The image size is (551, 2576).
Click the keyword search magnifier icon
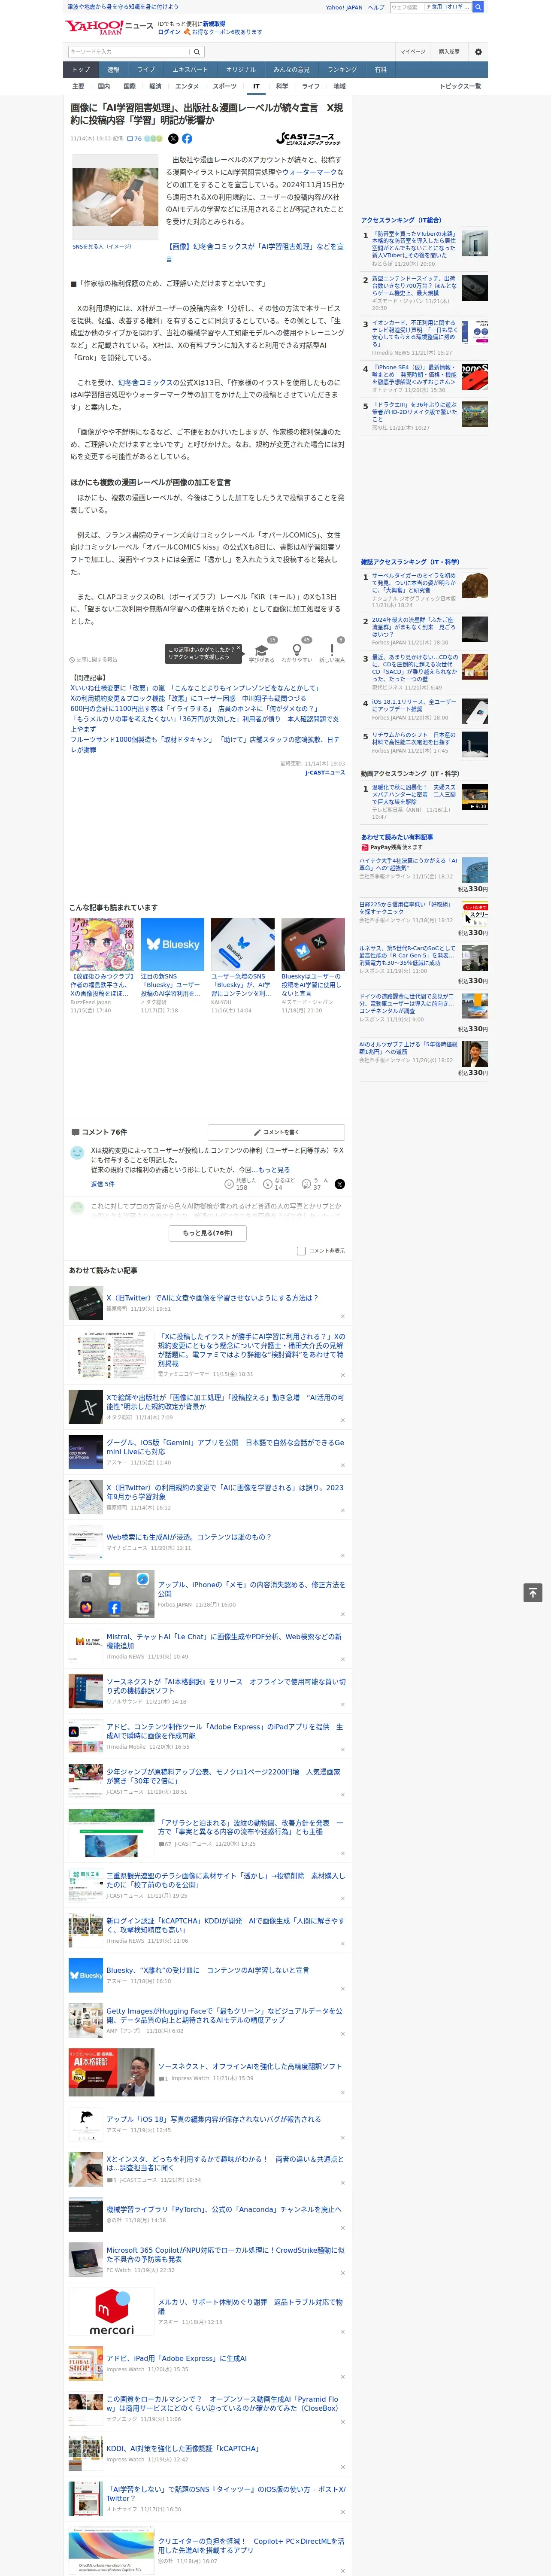click(197, 52)
